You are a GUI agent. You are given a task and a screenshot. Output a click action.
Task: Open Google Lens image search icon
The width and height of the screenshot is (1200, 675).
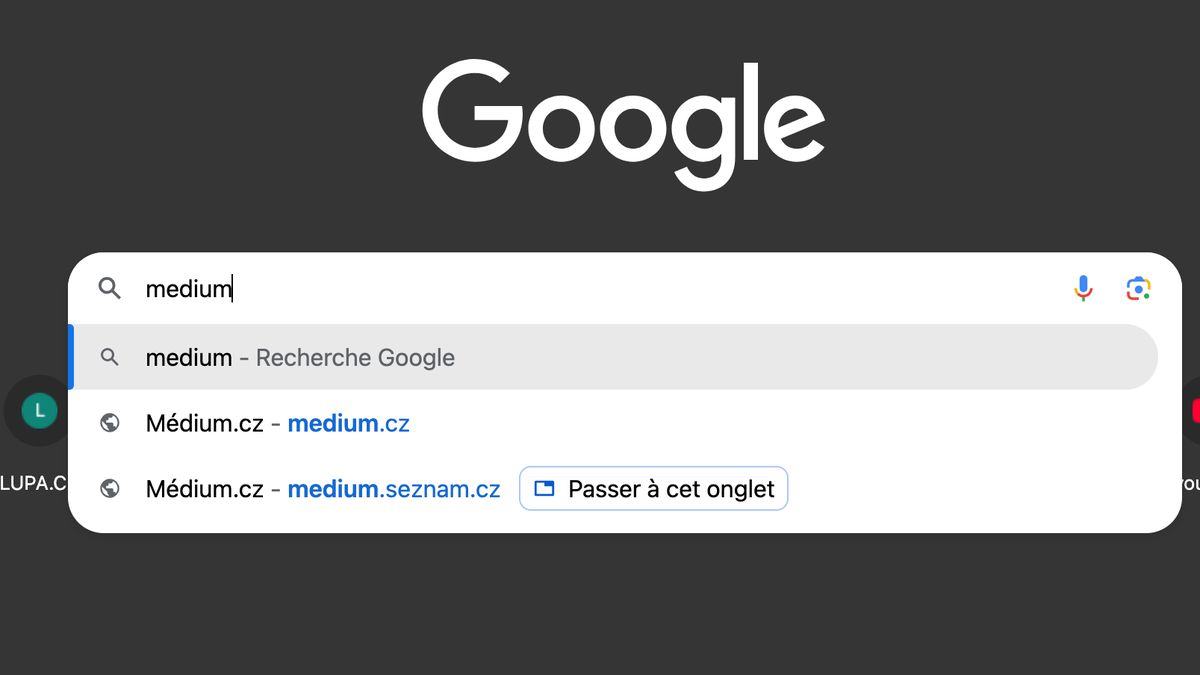(x=1138, y=289)
